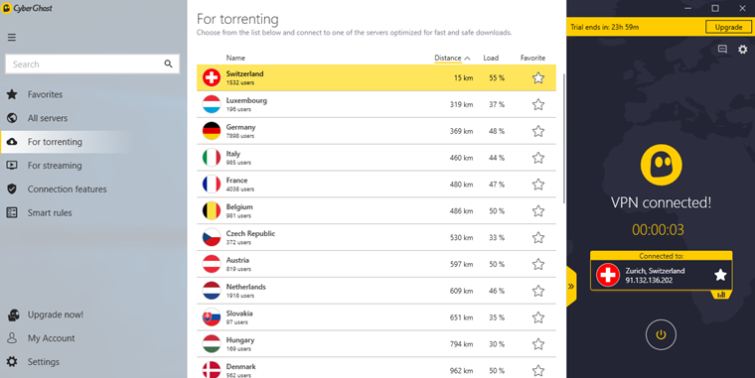Image resolution: width=755 pixels, height=378 pixels.
Task: Sort the list by Load column
Action: coord(491,58)
